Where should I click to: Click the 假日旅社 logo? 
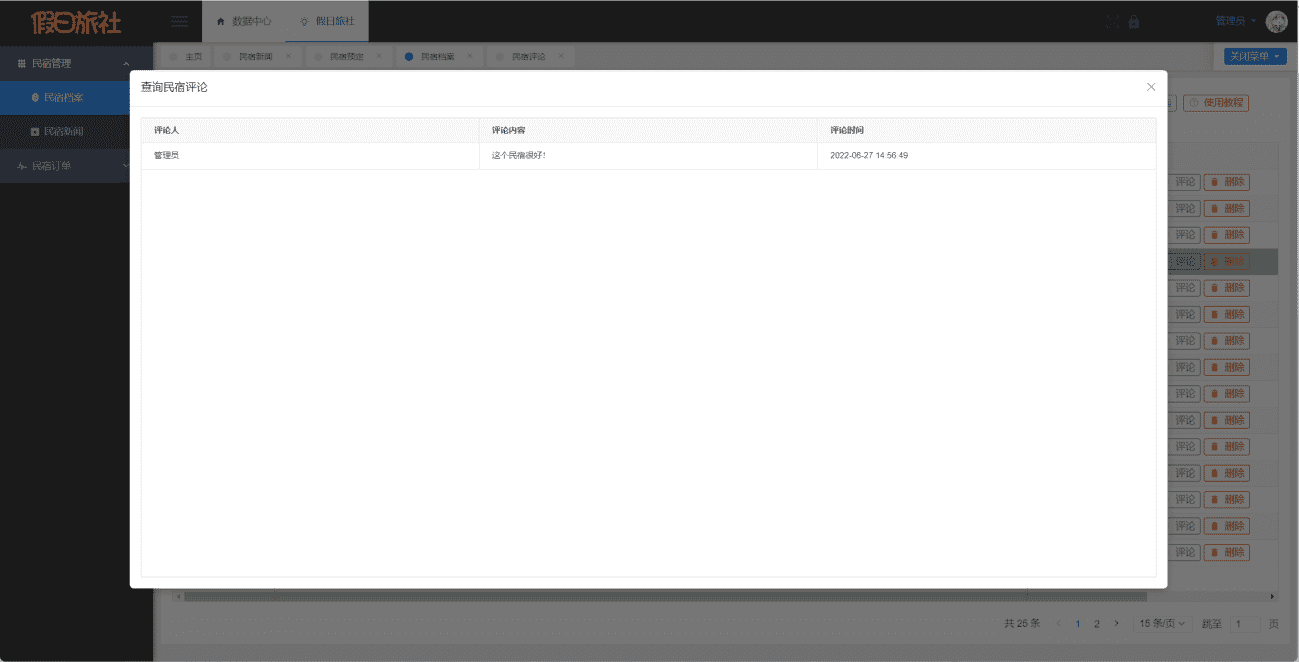pyautogui.click(x=76, y=21)
